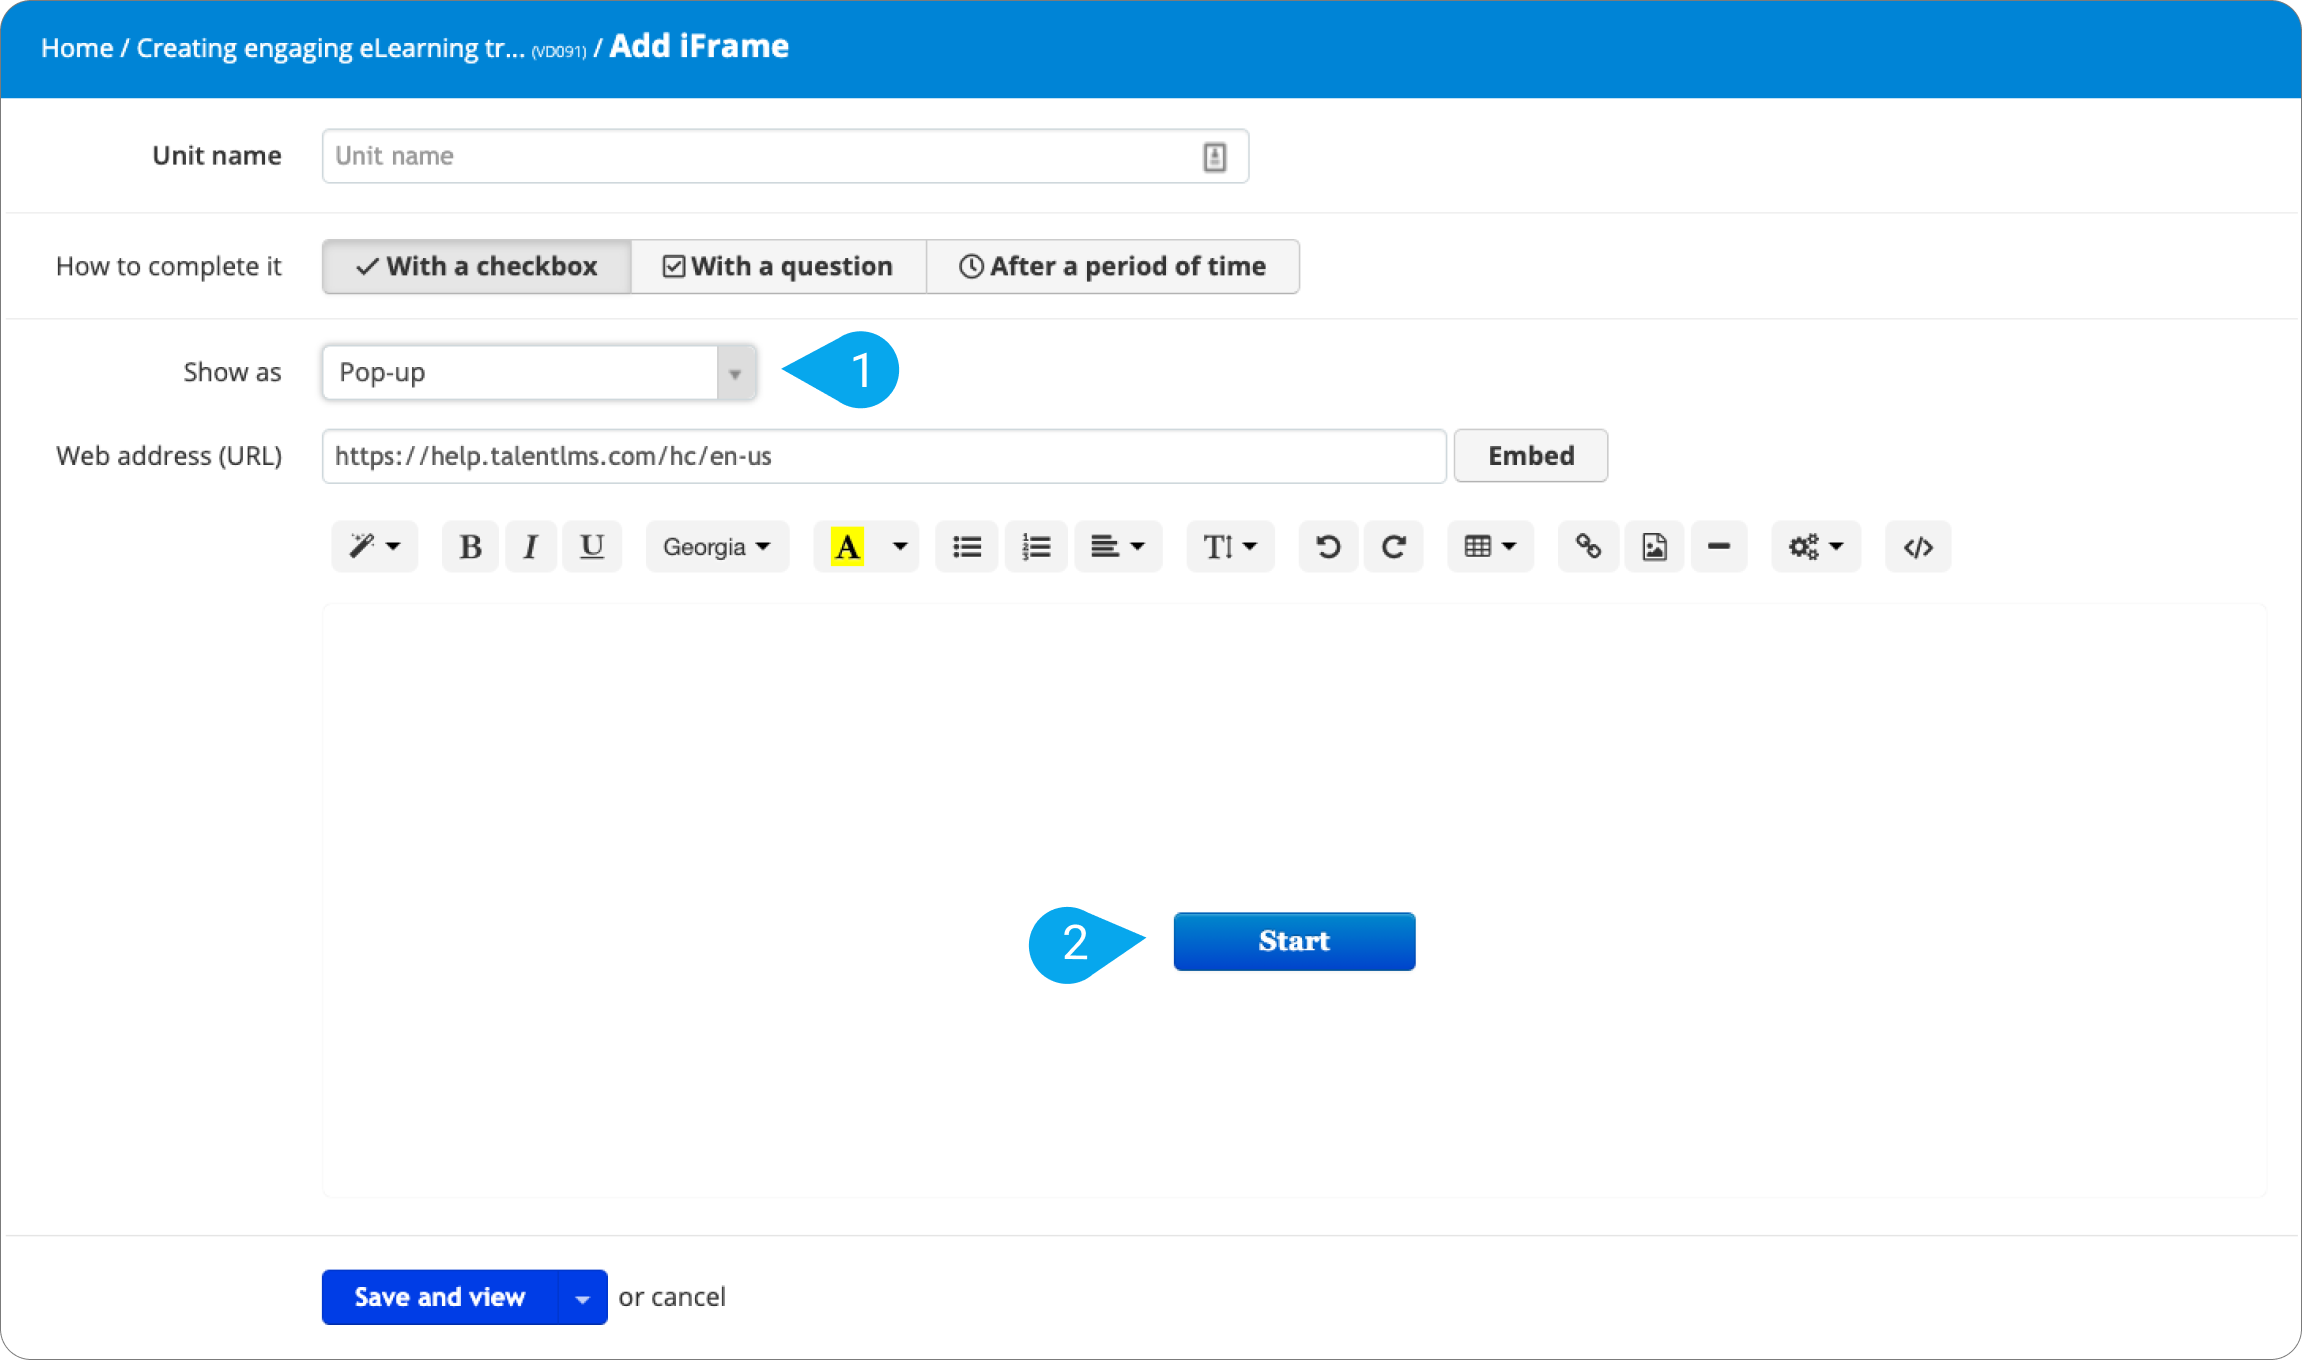Screen dimensions: 2302x1360
Task: Click the Bold formatting icon
Action: click(468, 546)
